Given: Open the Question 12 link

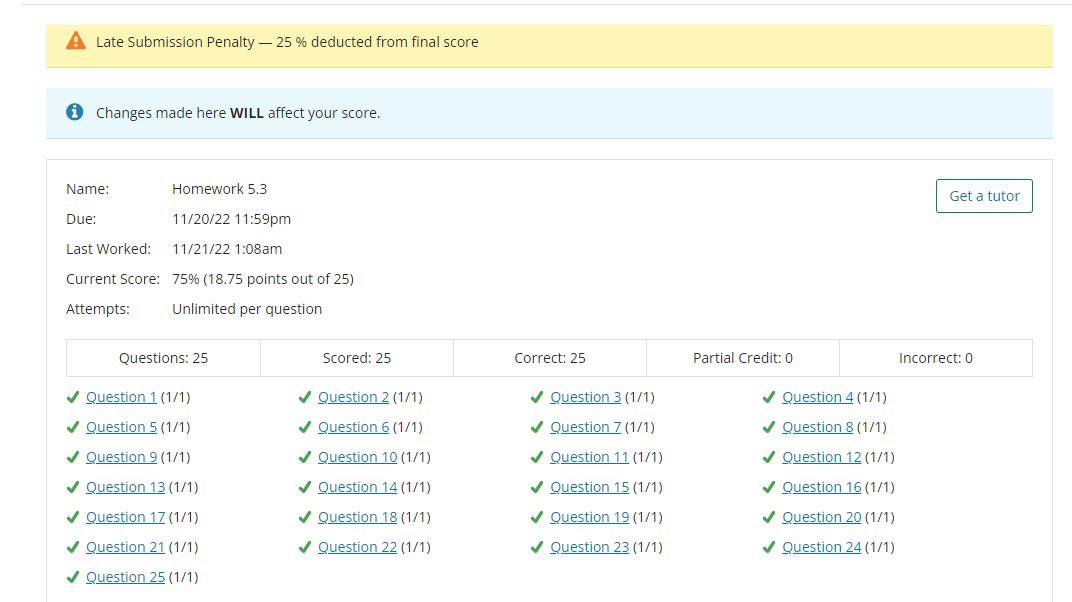Looking at the screenshot, I should (x=822, y=457).
